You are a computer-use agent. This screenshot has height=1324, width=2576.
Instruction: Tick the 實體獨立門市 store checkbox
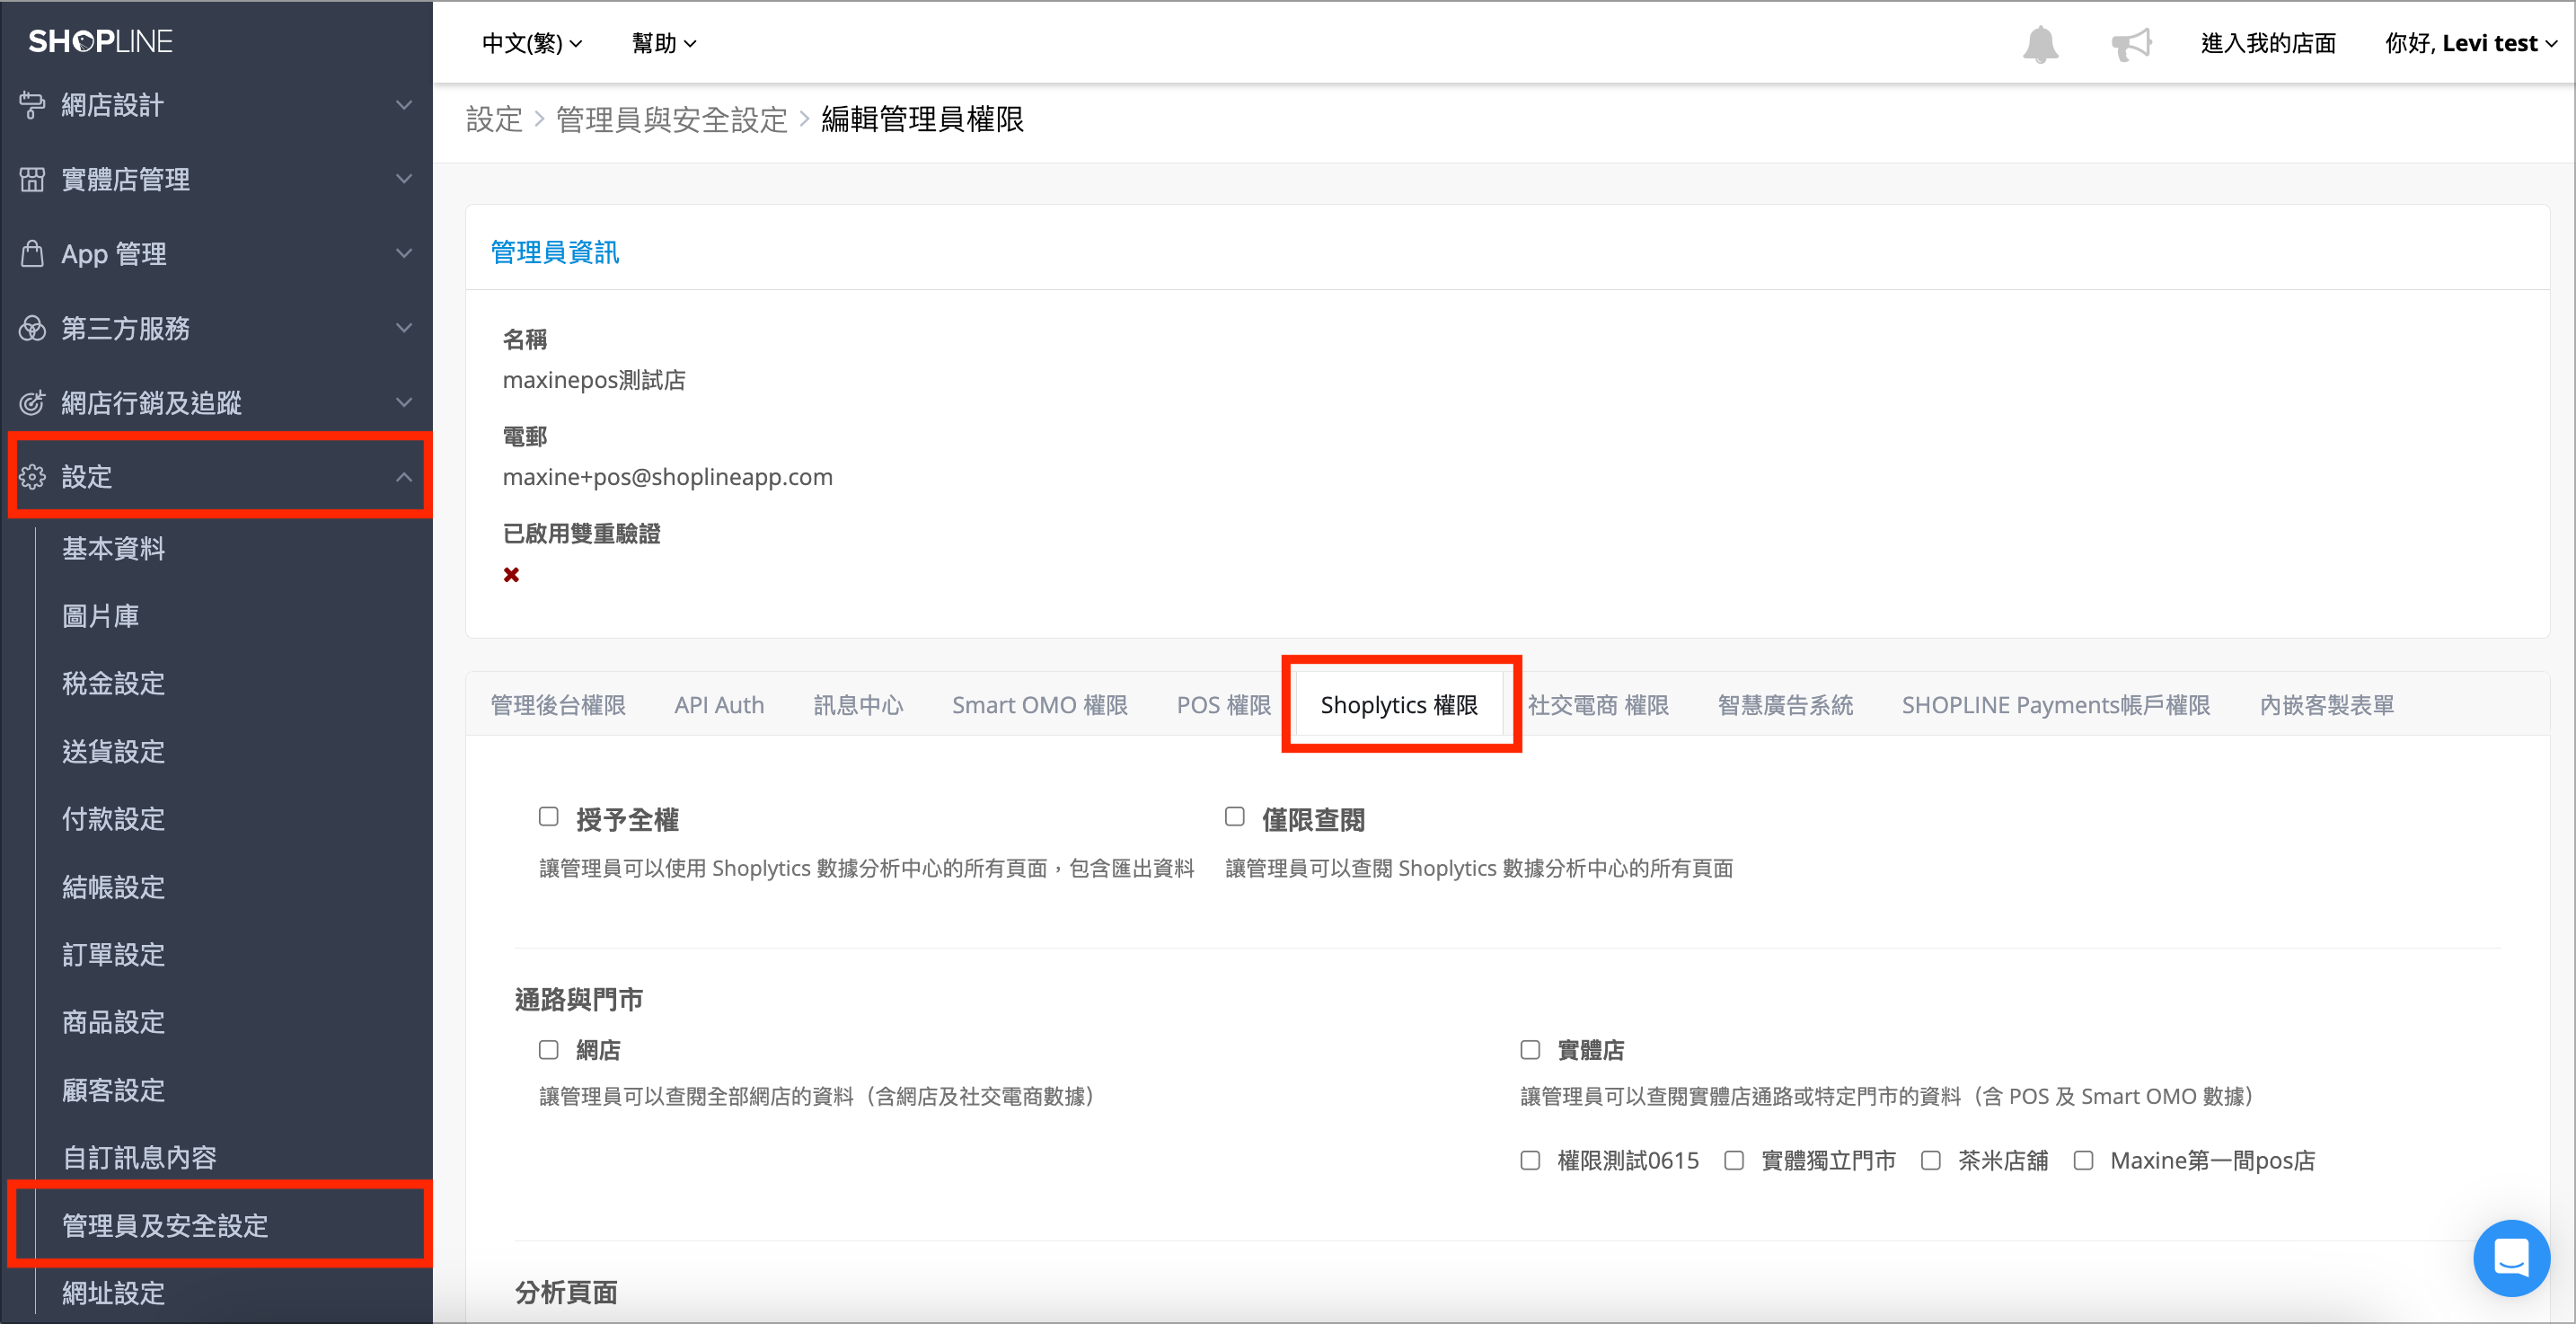tap(1734, 1160)
